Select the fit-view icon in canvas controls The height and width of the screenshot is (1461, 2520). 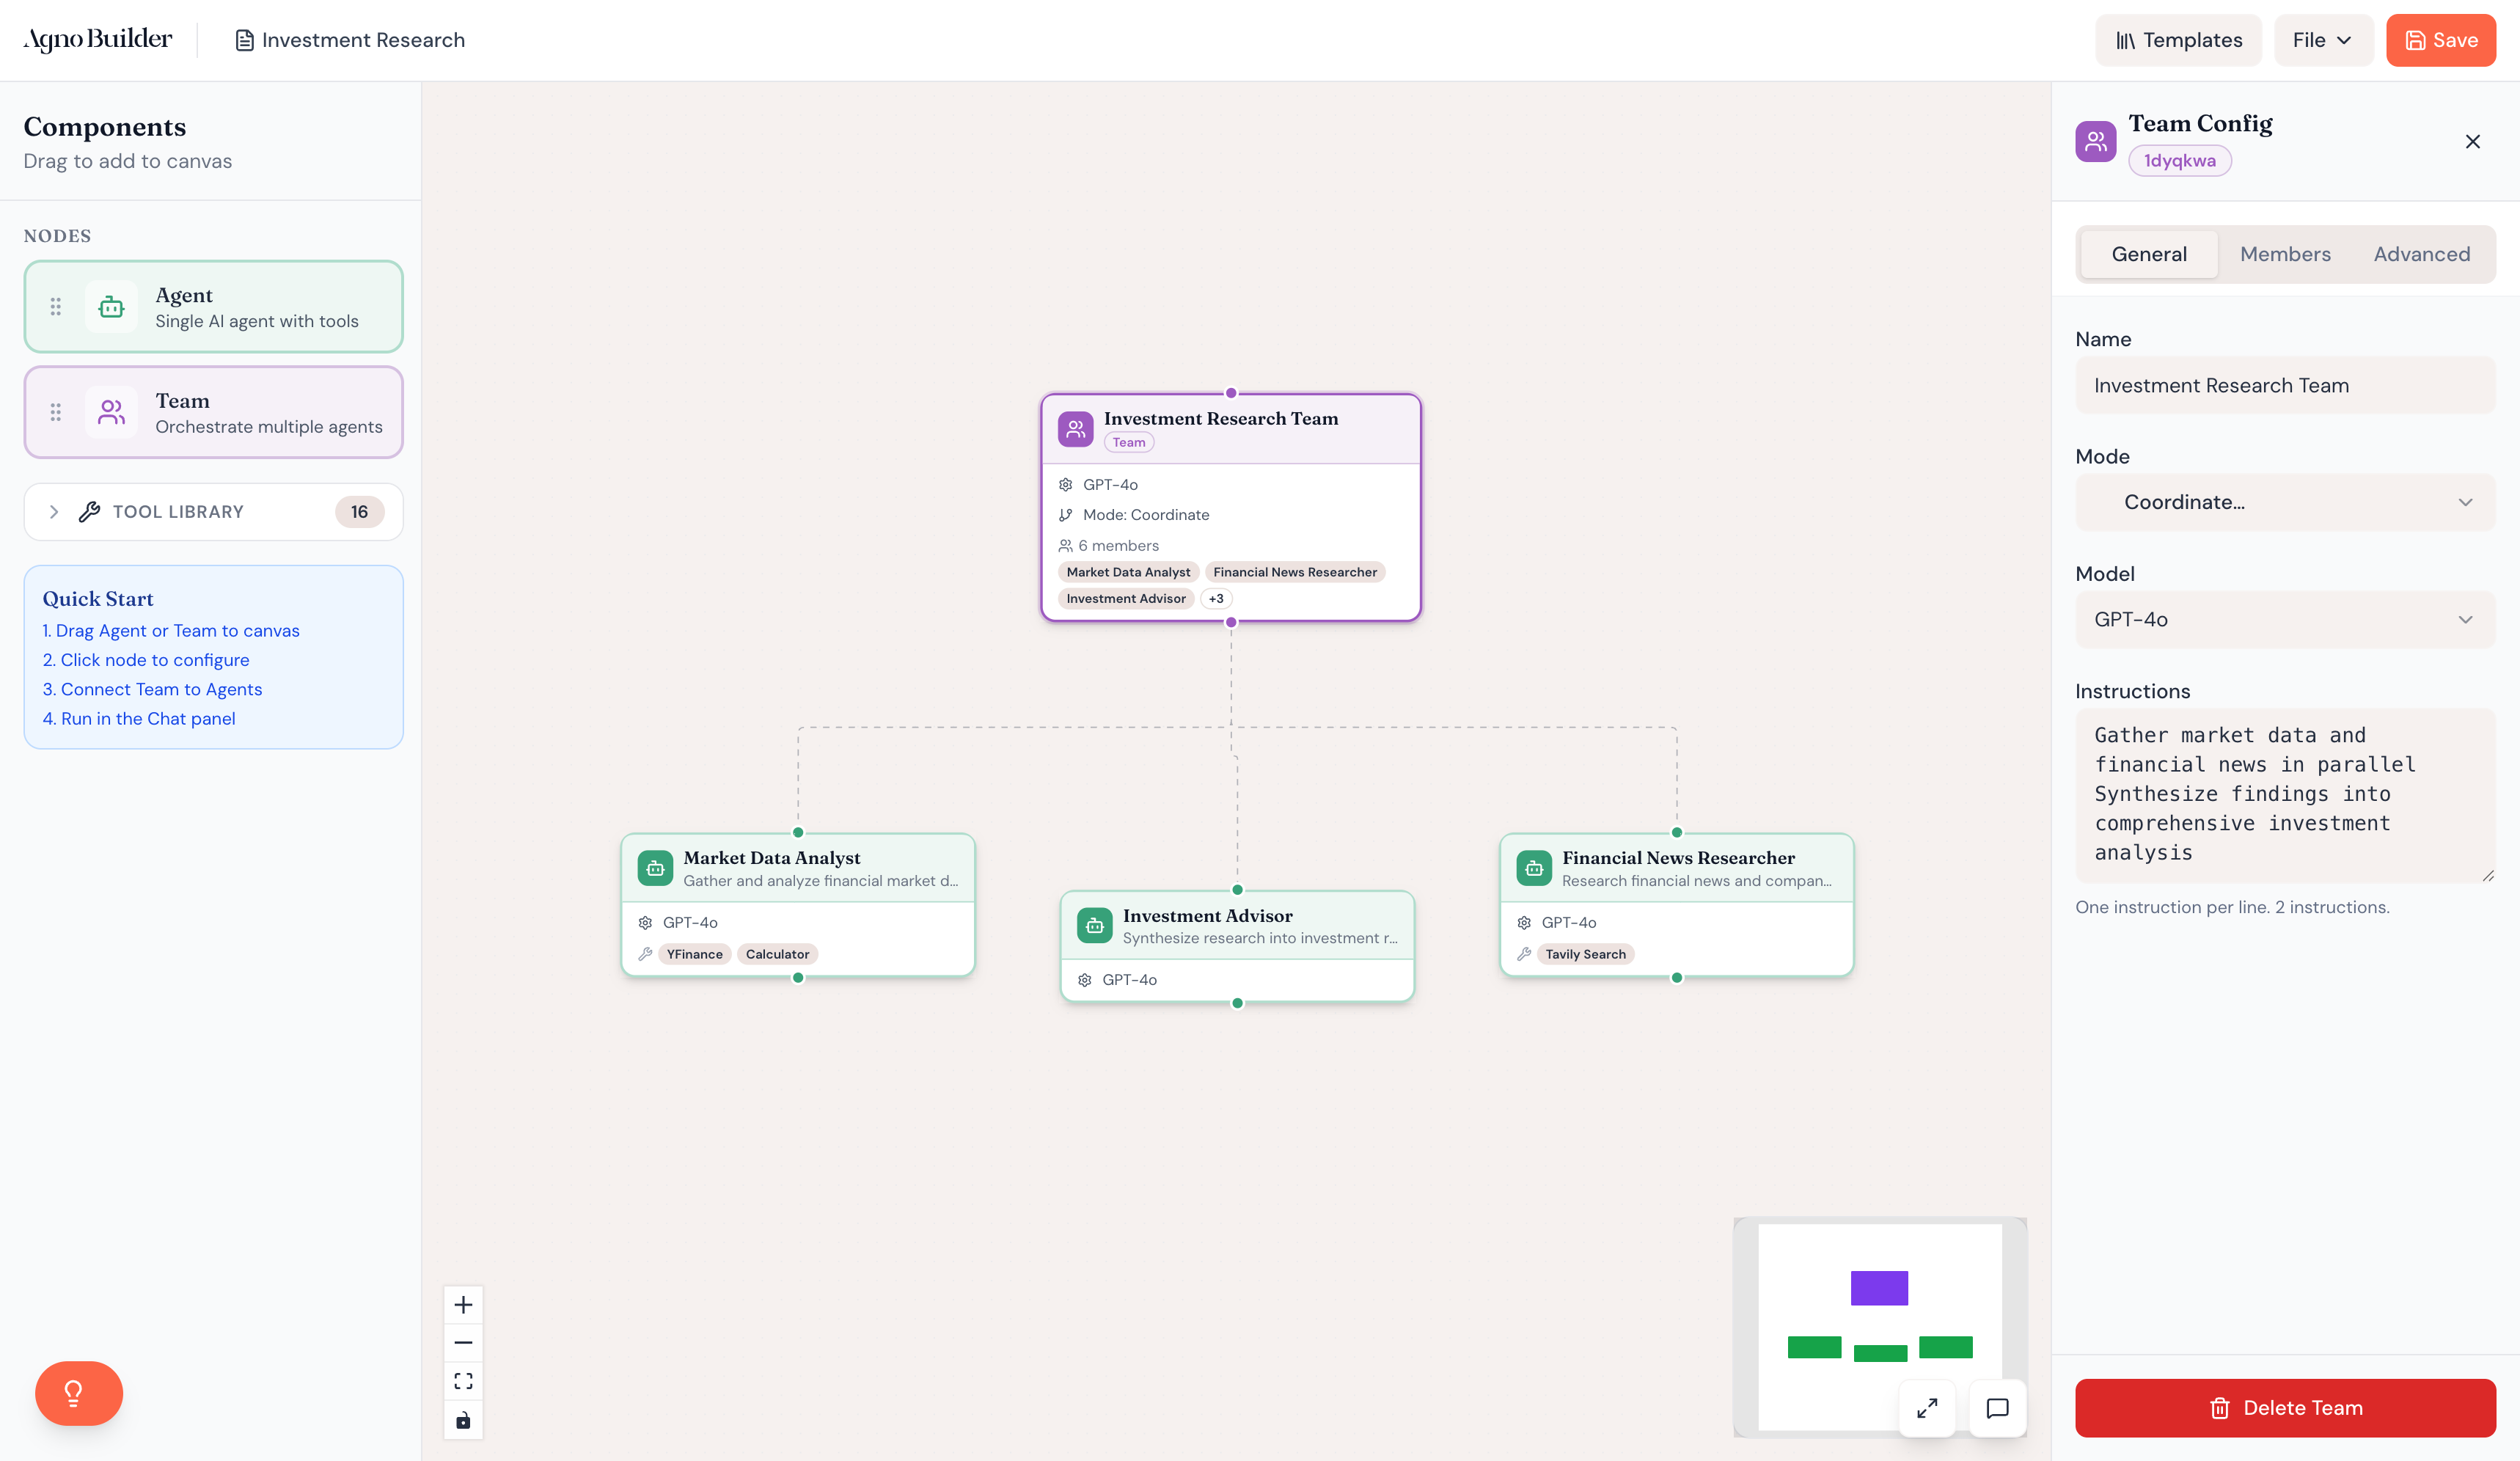(463, 1380)
